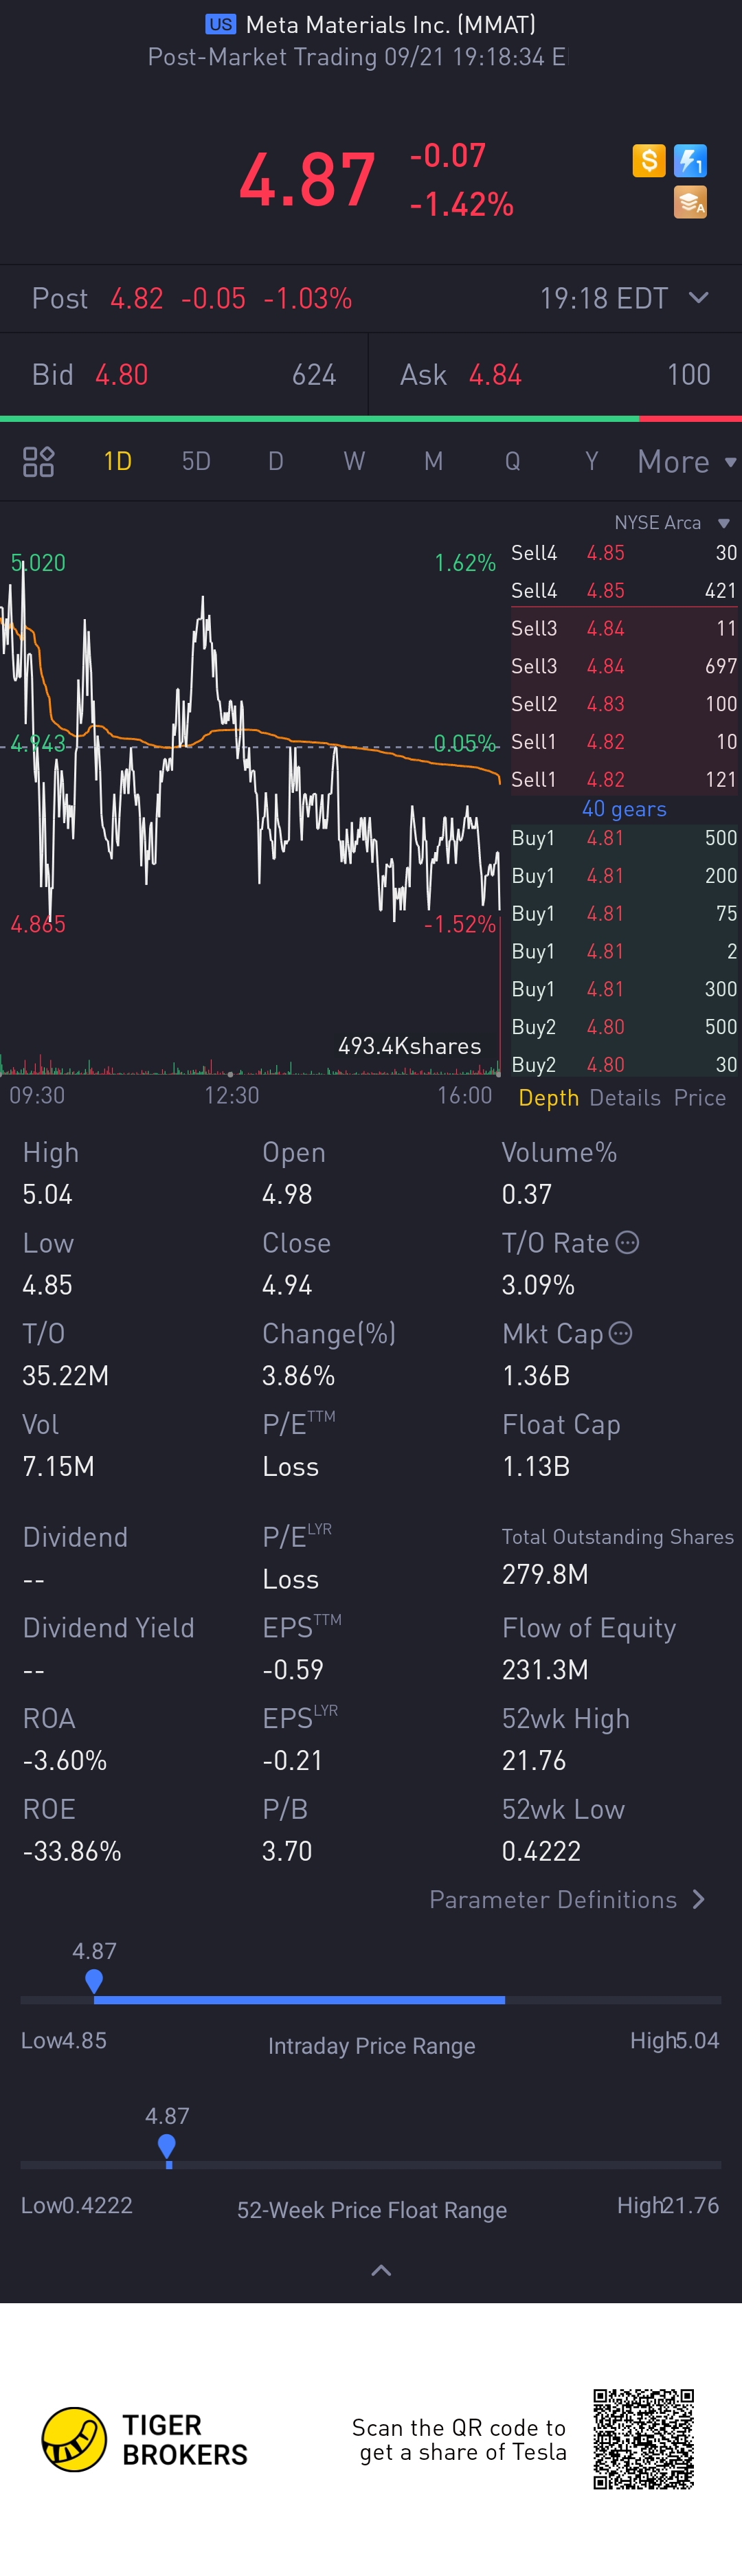Screen dimensions: 742x2576
Task: Expand the 19:18 EDT post-market dropdown
Action: (x=699, y=298)
